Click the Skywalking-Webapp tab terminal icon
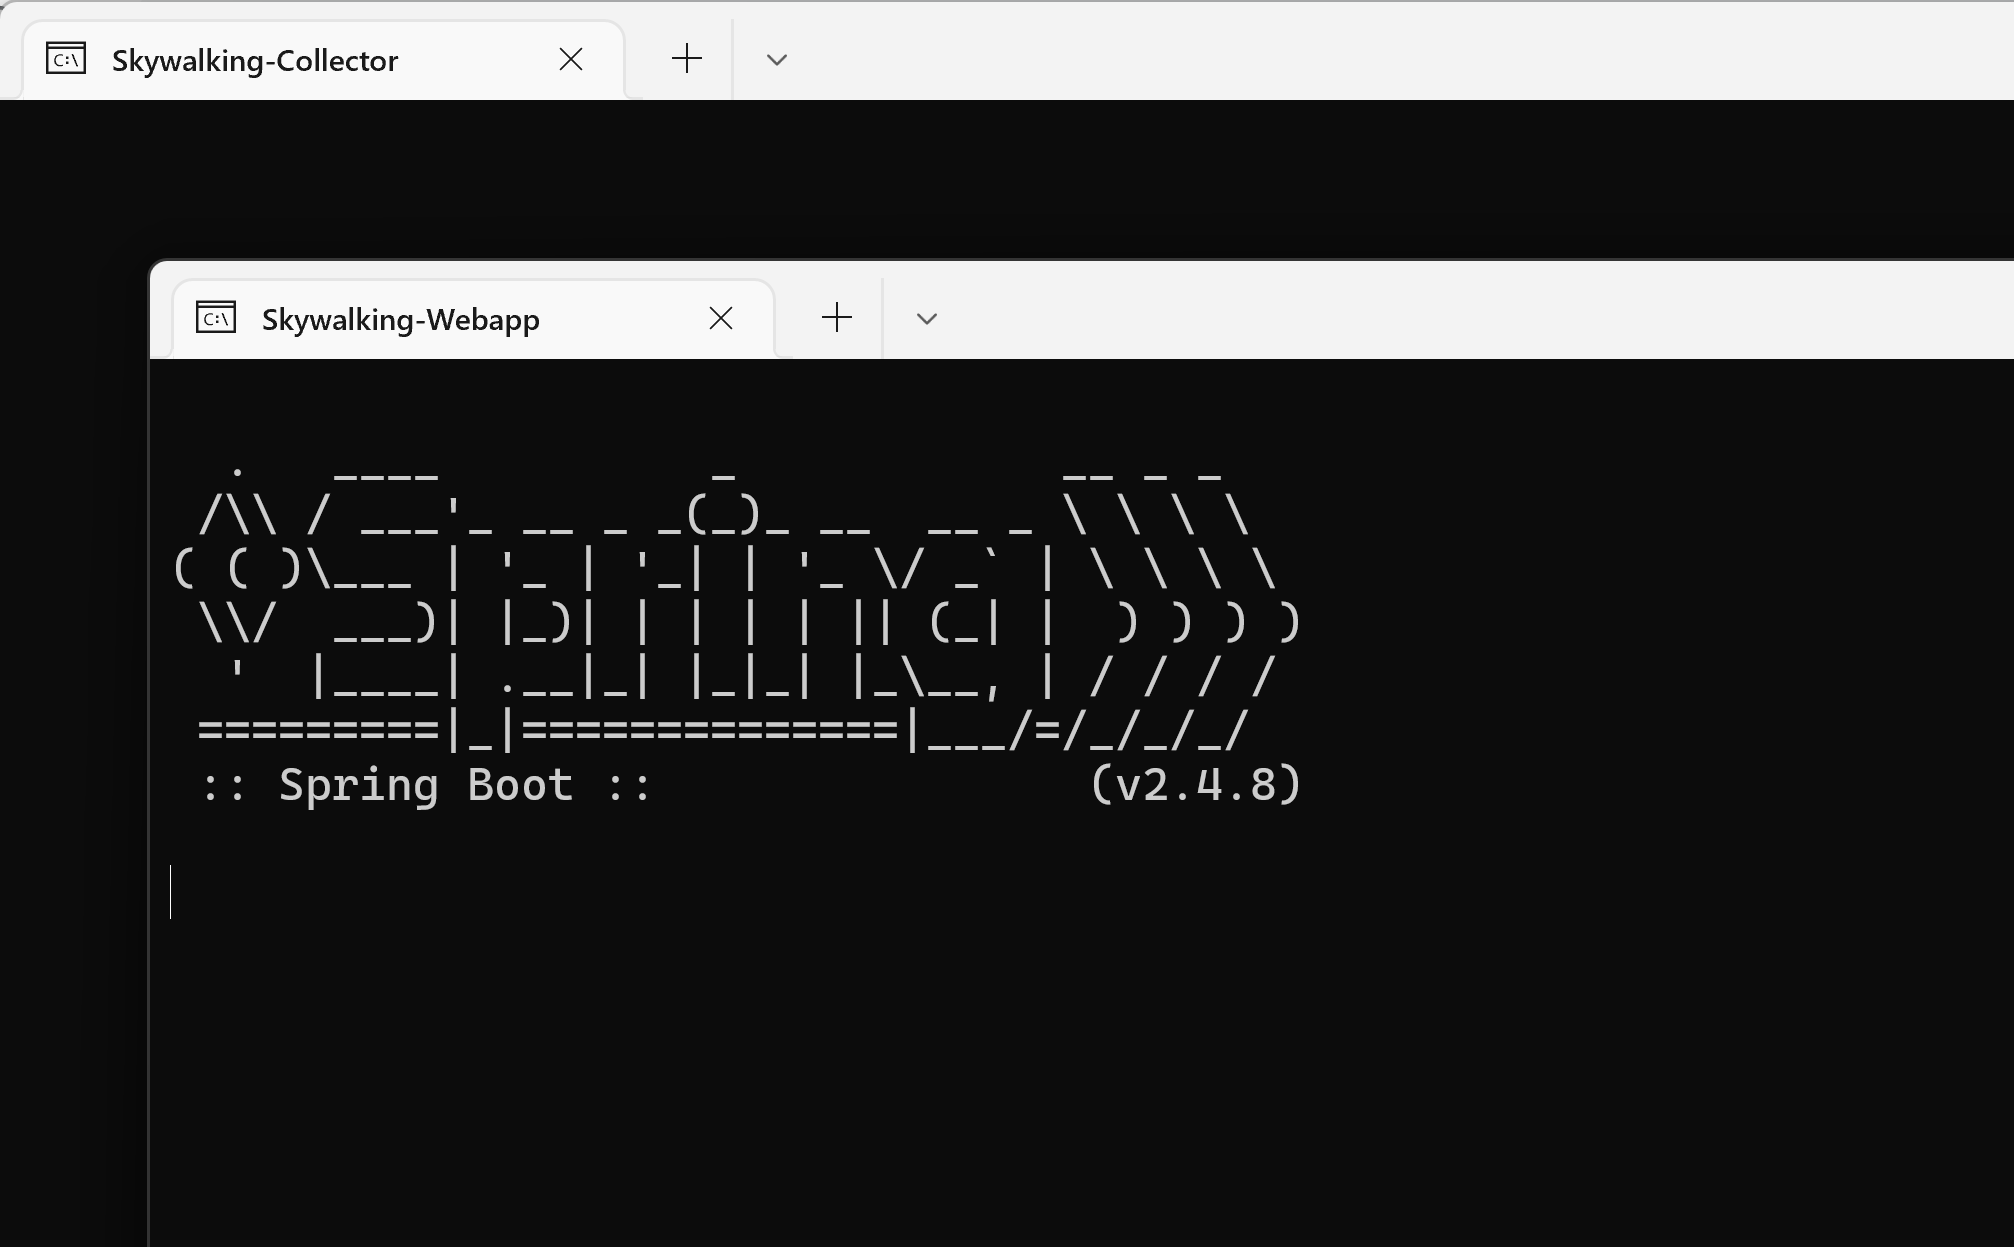This screenshot has height=1247, width=2014. [216, 319]
